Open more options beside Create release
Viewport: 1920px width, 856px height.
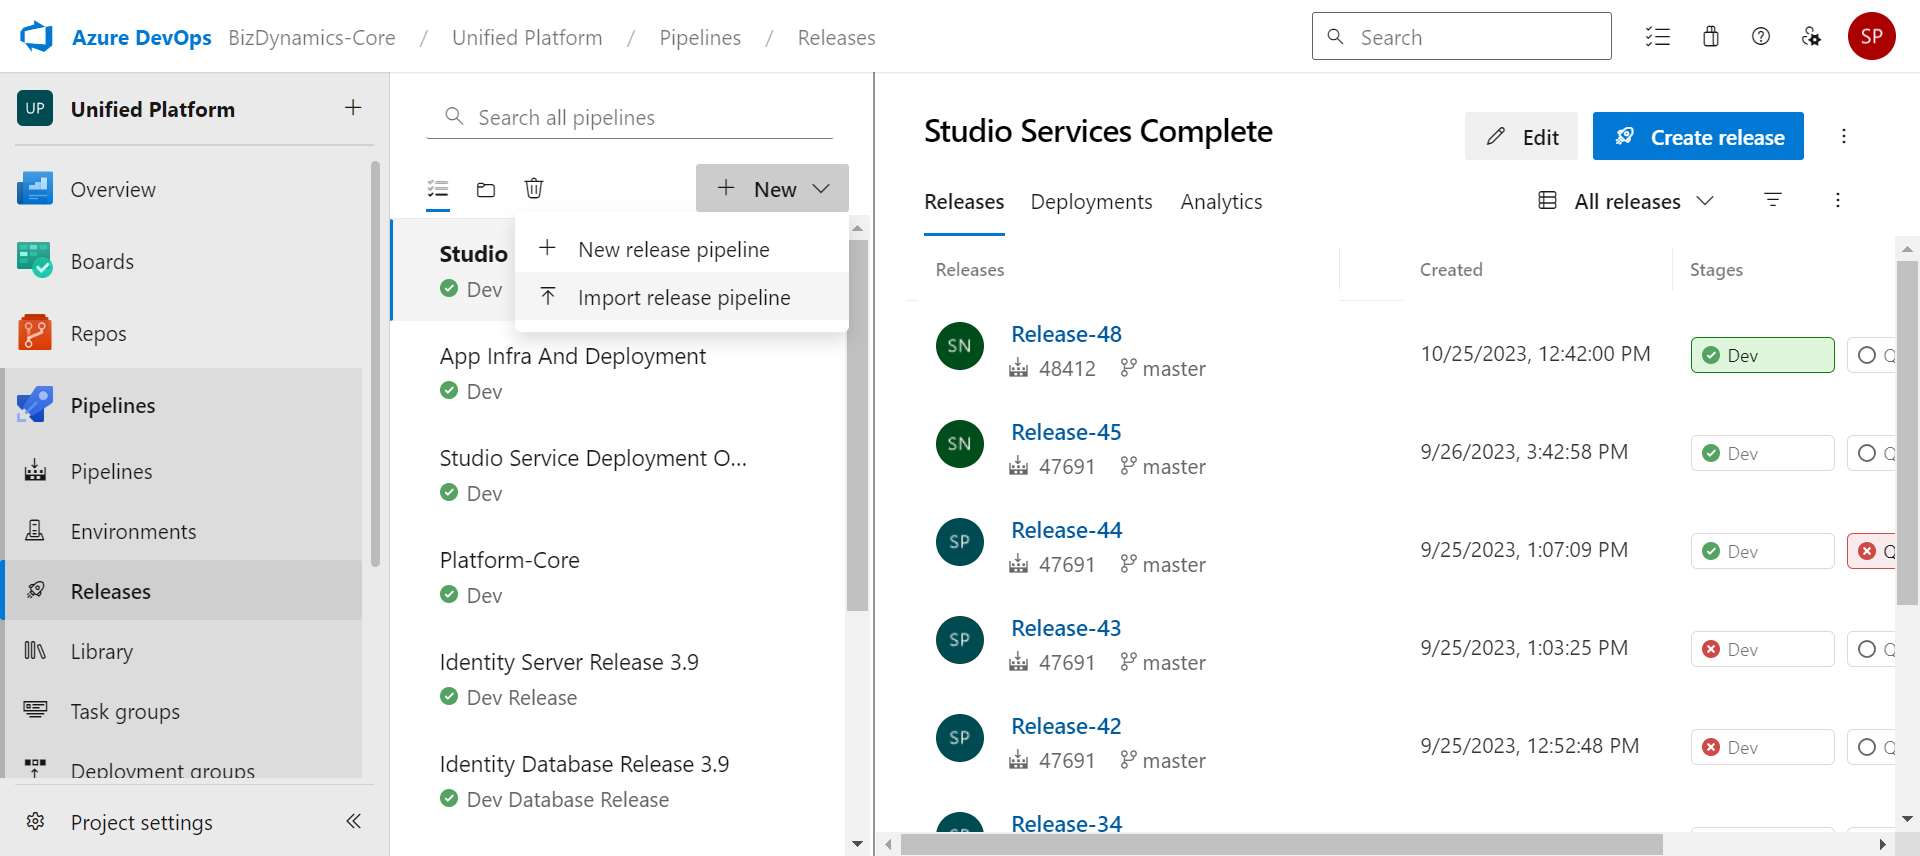click(1844, 136)
